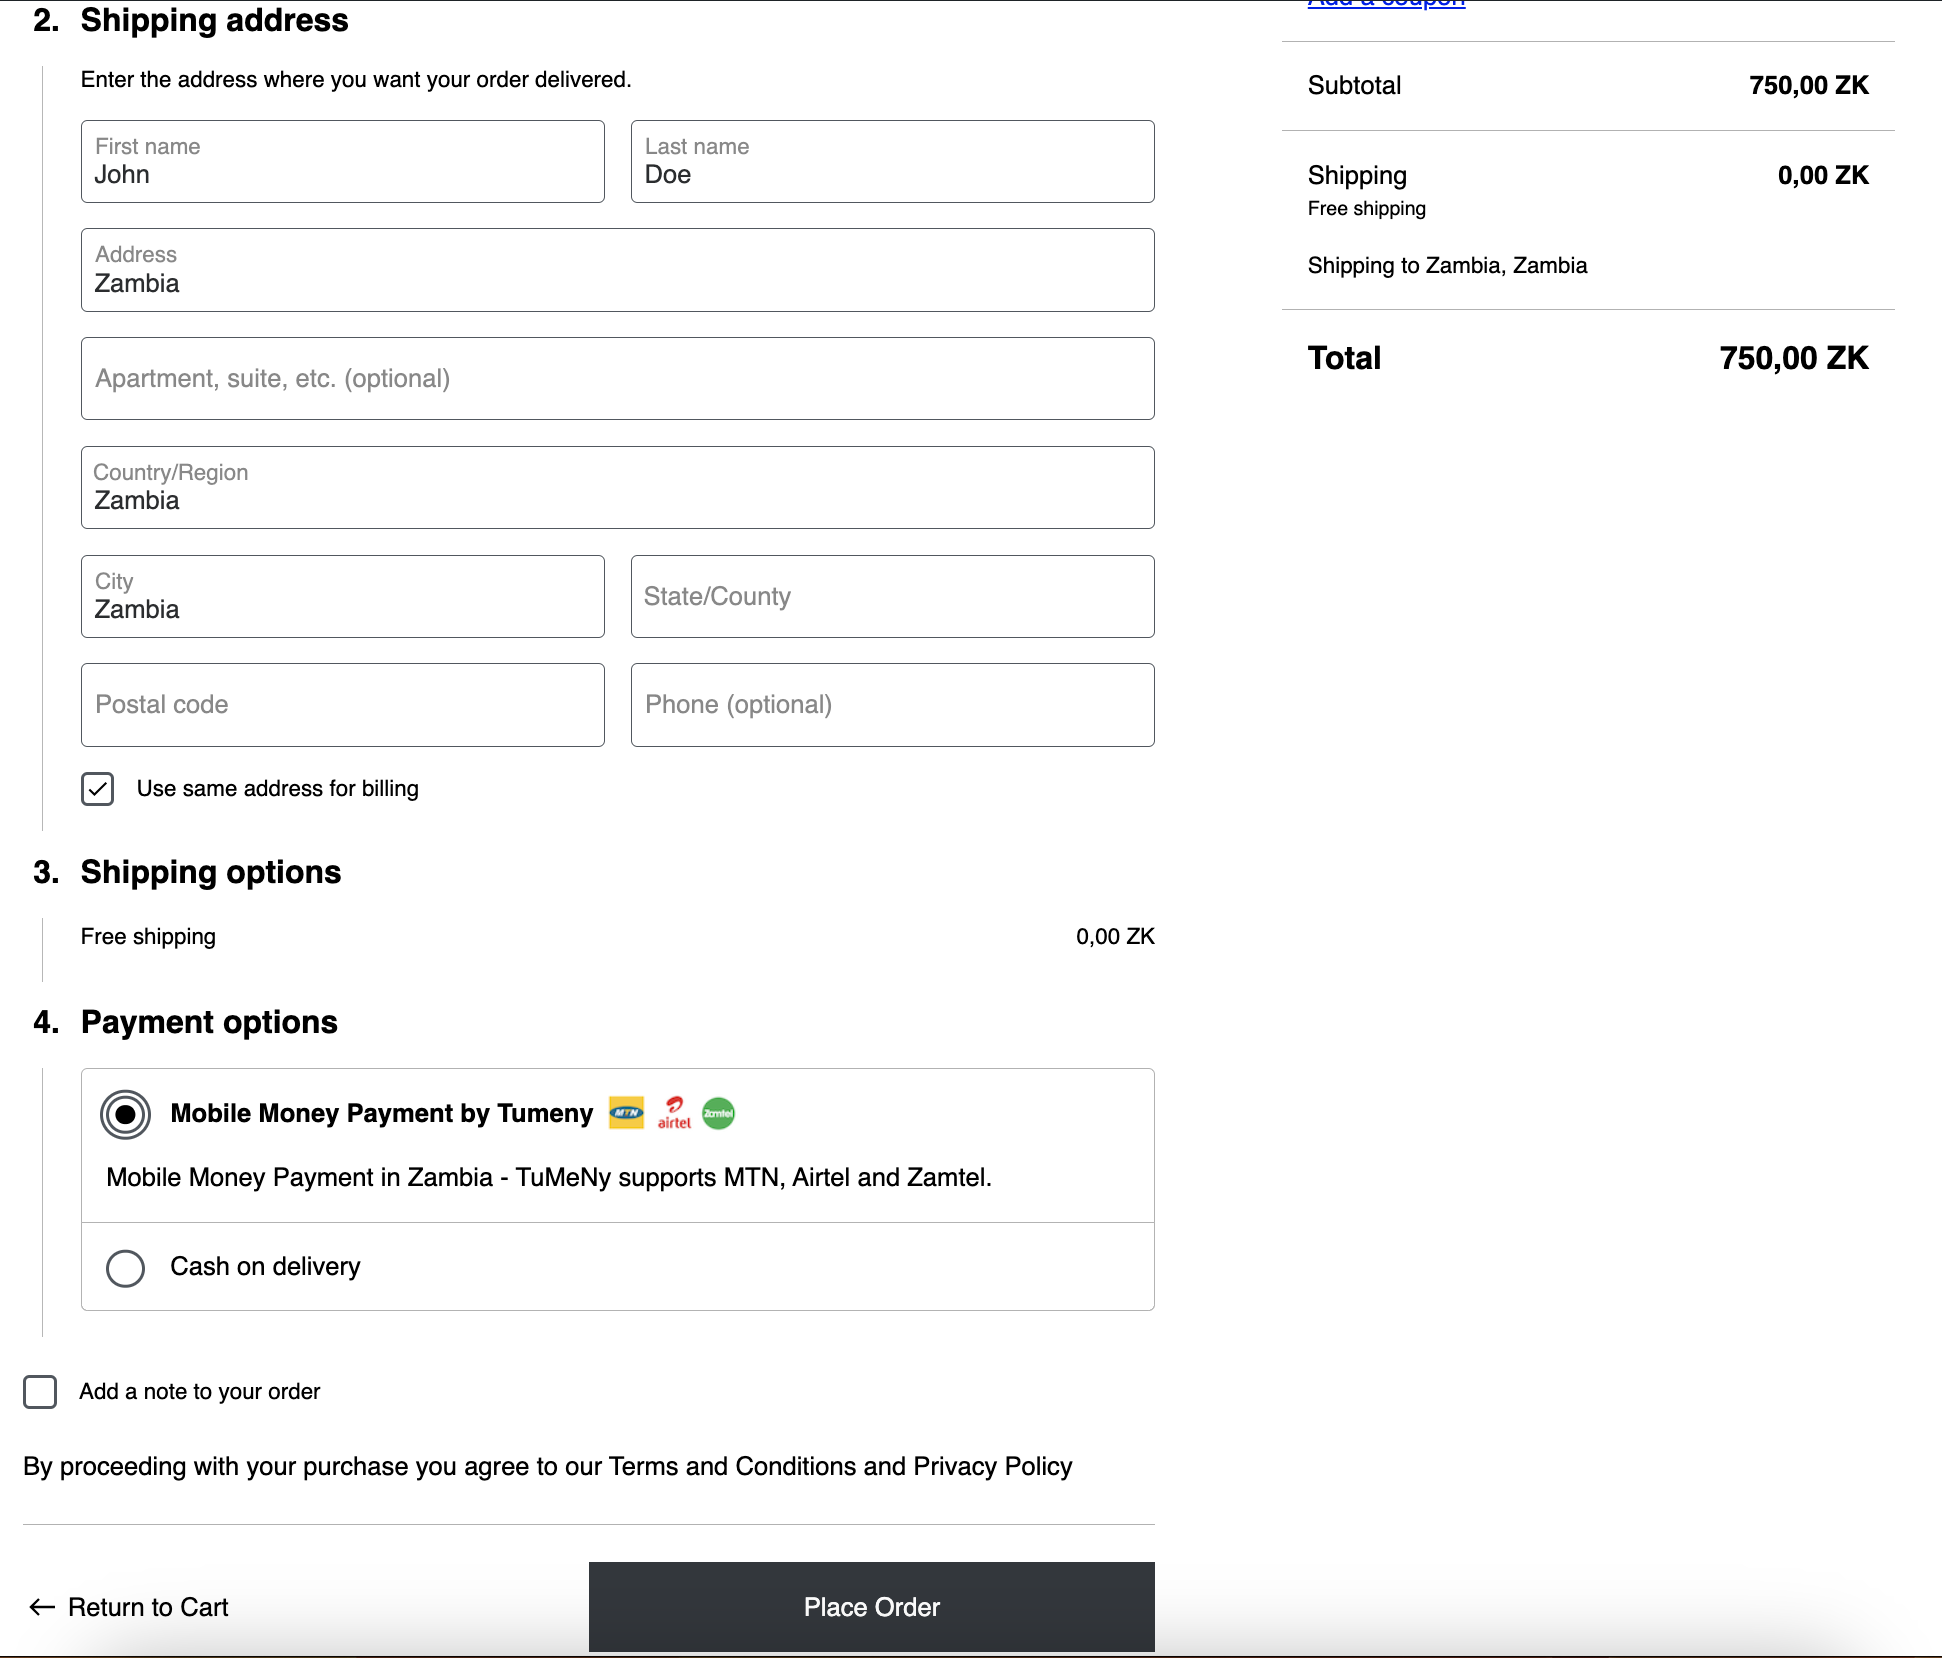Image resolution: width=1942 pixels, height=1658 pixels.
Task: Open the State/County selector
Action: pos(893,597)
